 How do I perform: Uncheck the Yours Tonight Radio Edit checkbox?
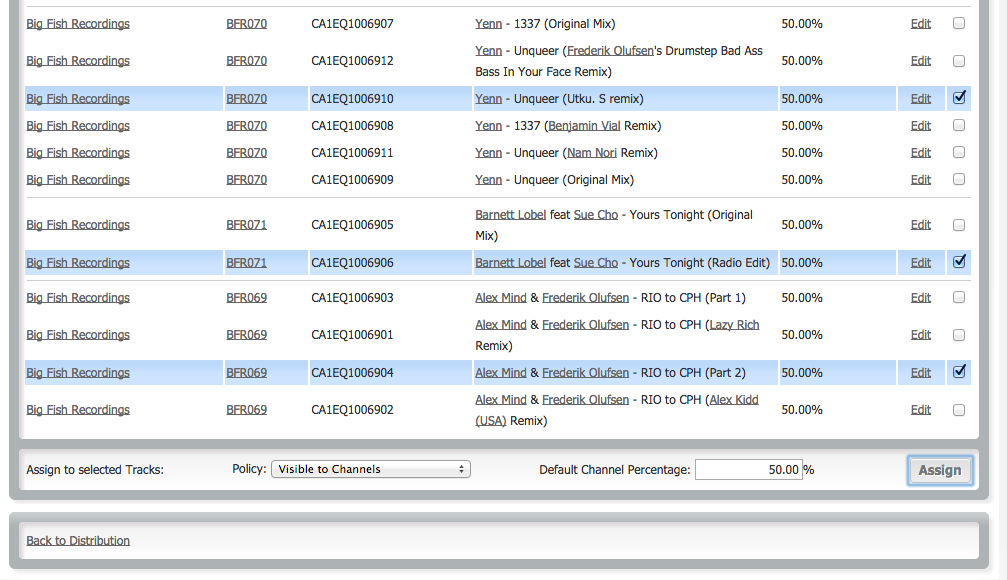tap(959, 262)
